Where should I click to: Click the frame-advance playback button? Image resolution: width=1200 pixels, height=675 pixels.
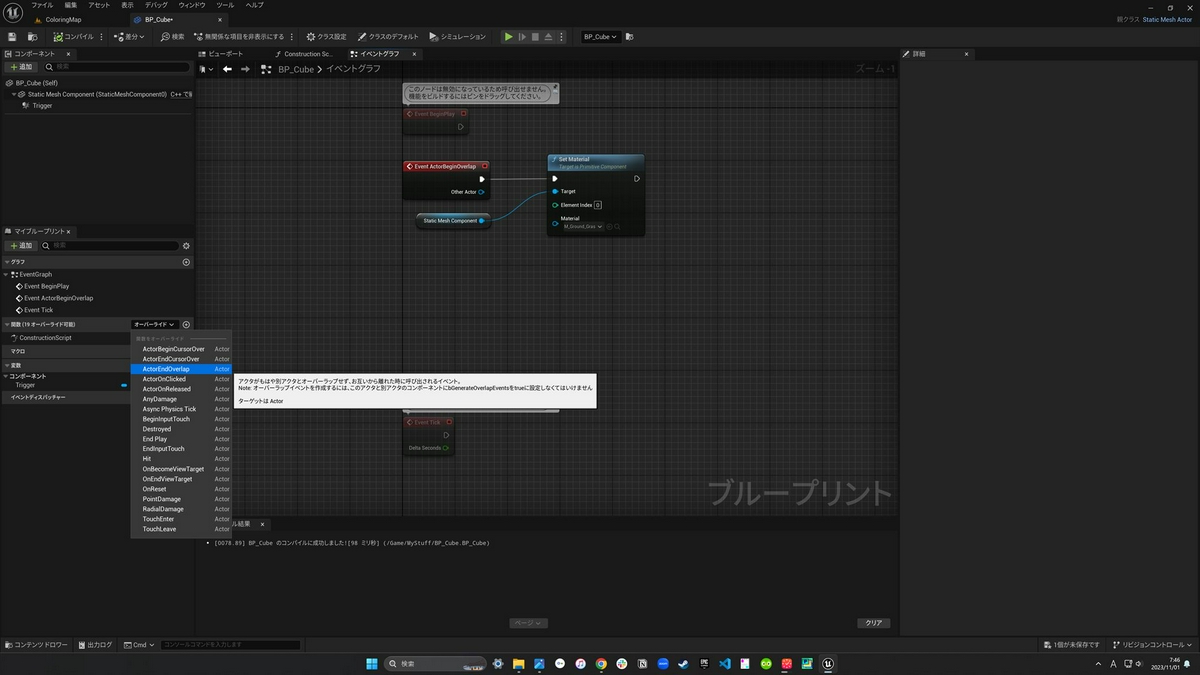click(522, 37)
